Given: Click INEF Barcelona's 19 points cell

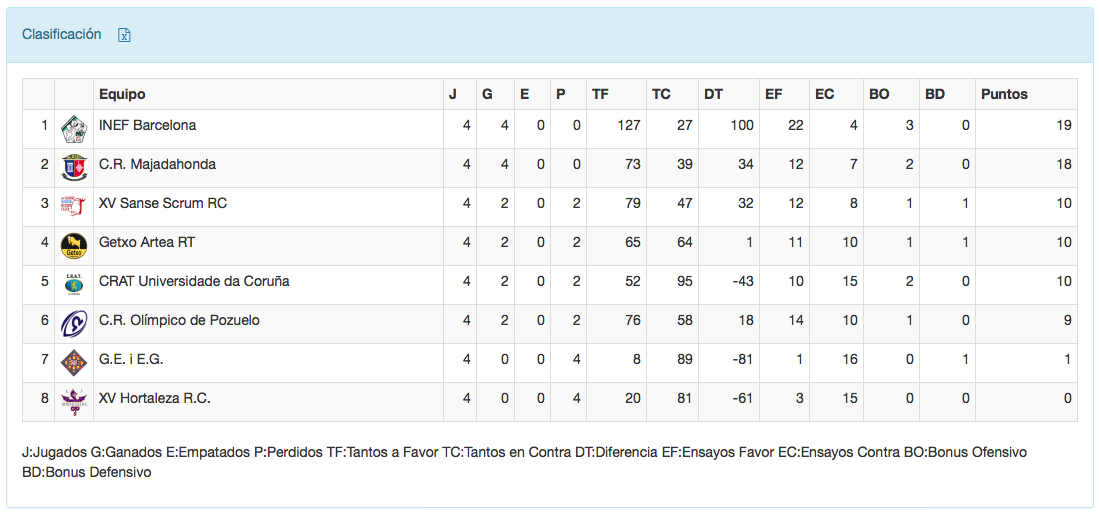Looking at the screenshot, I should pyautogui.click(x=1063, y=126).
